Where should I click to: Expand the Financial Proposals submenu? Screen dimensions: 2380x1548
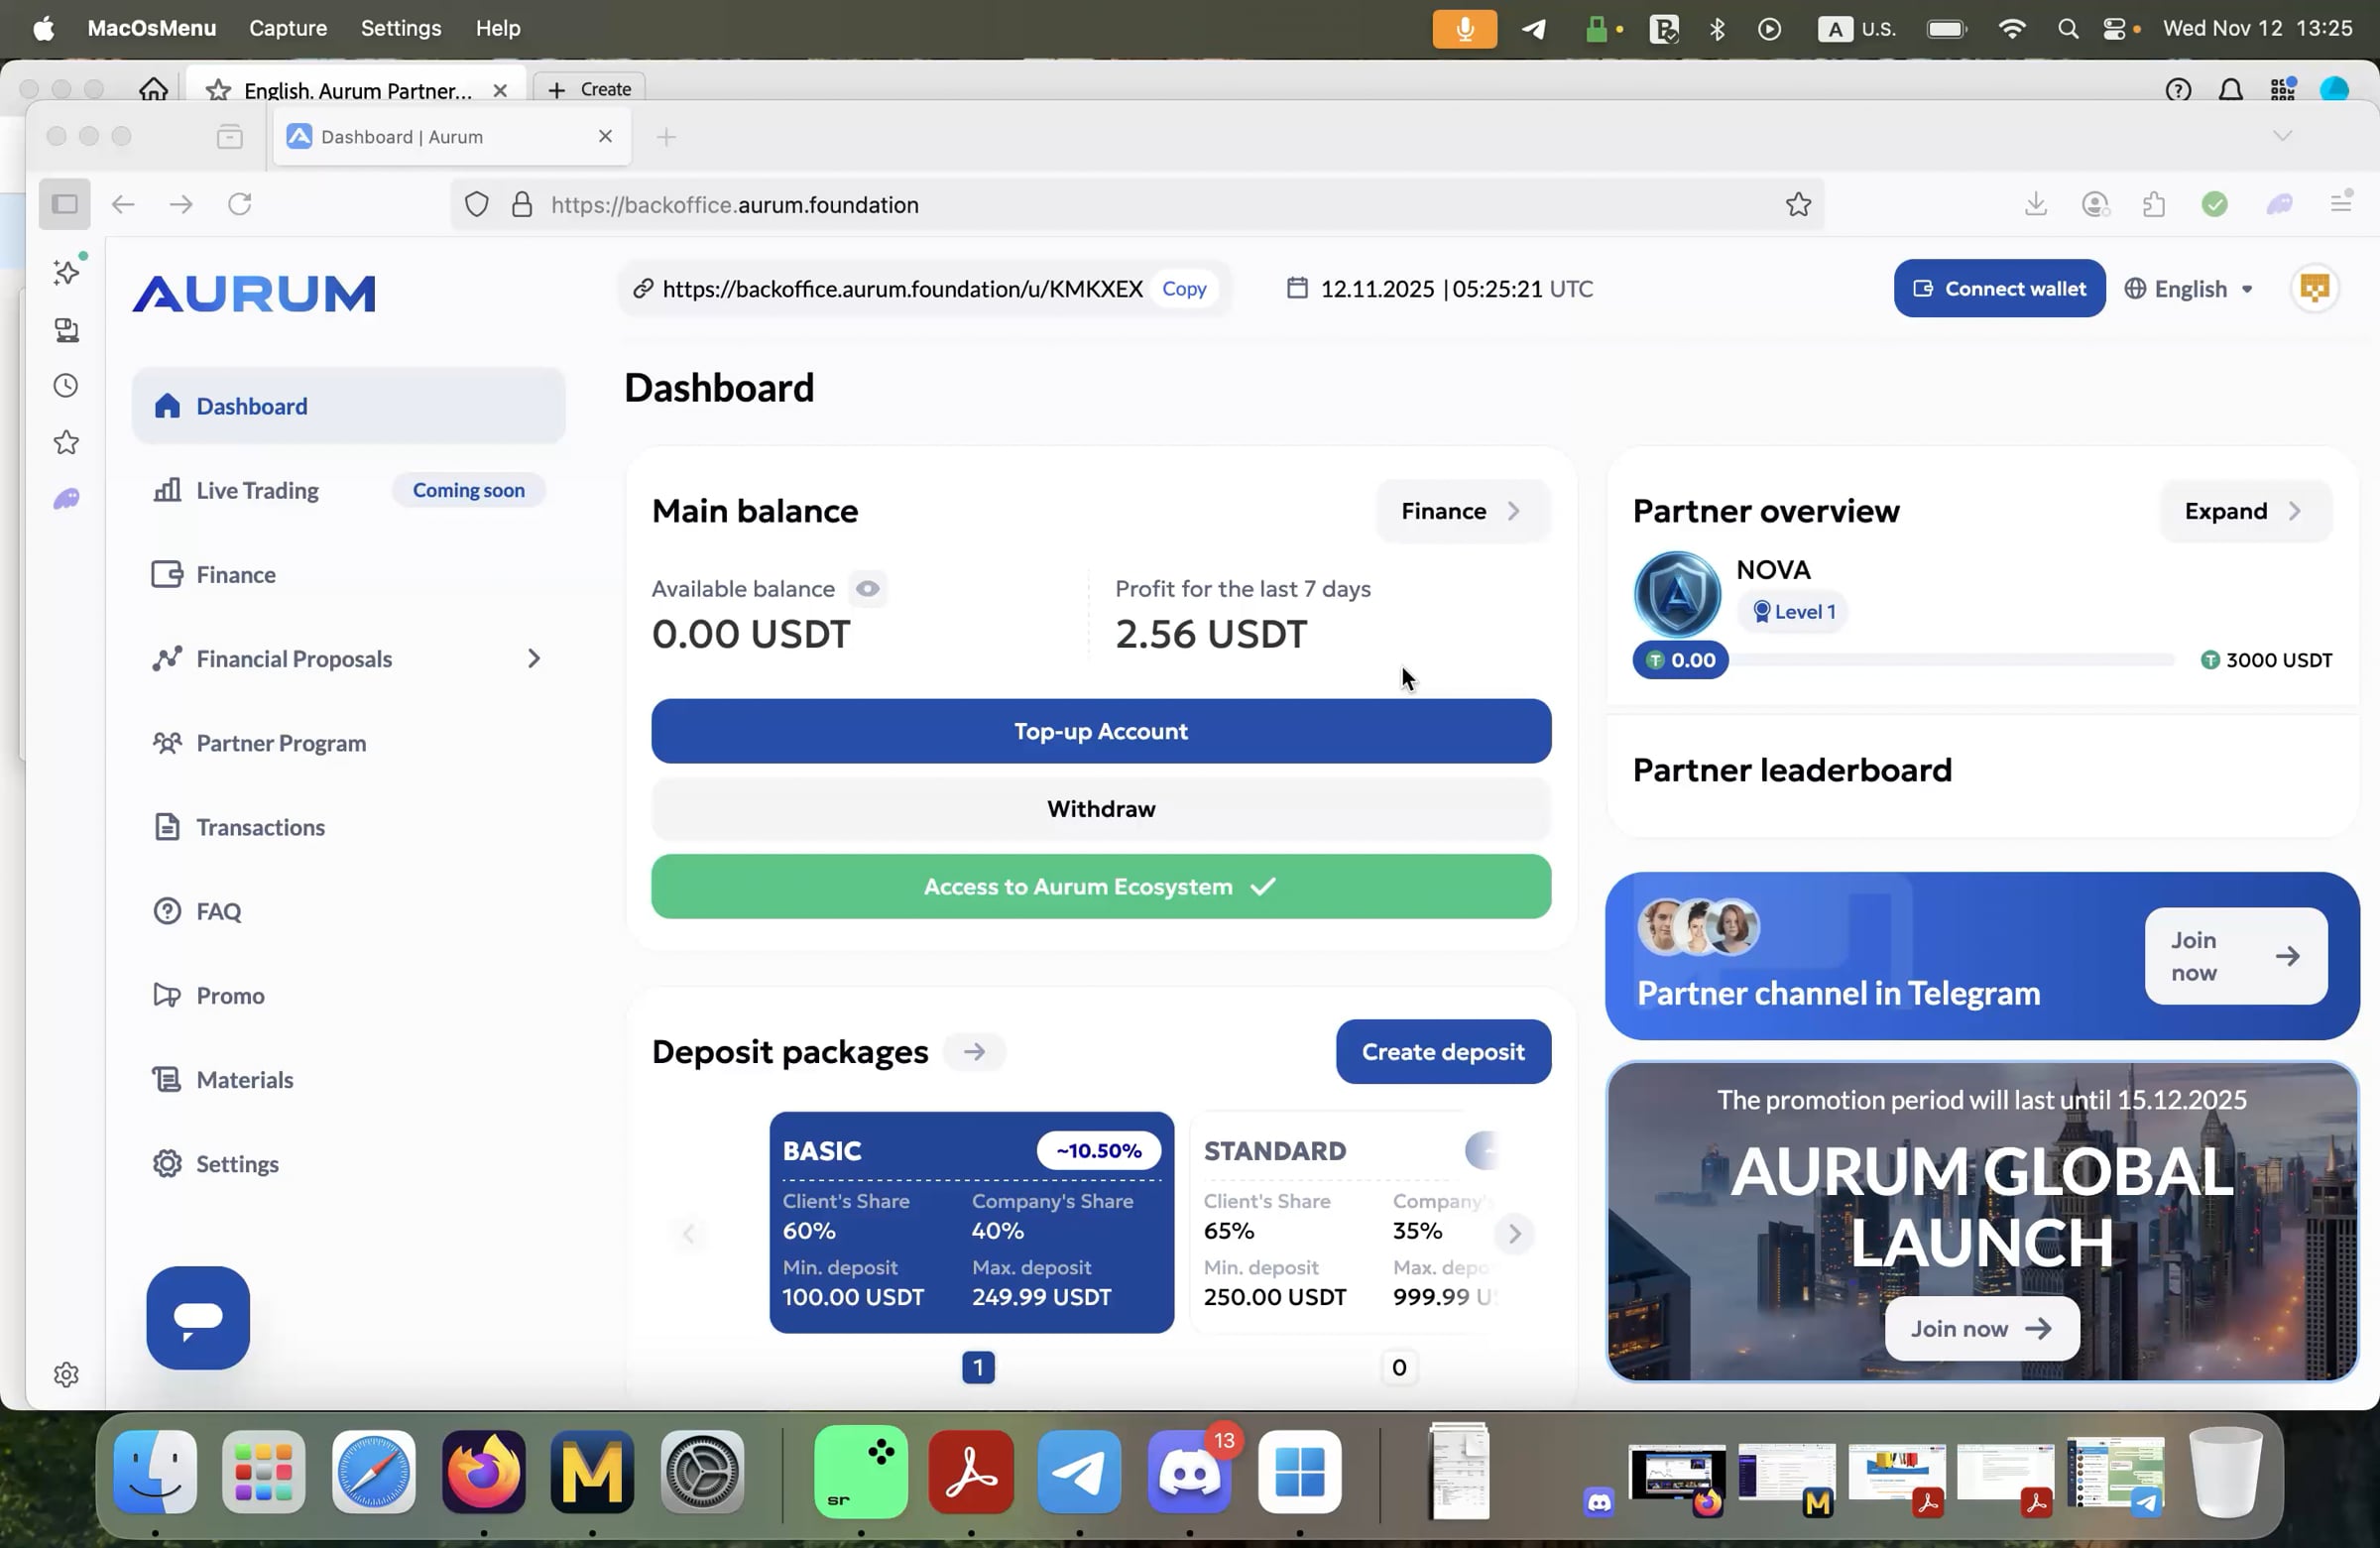[534, 658]
